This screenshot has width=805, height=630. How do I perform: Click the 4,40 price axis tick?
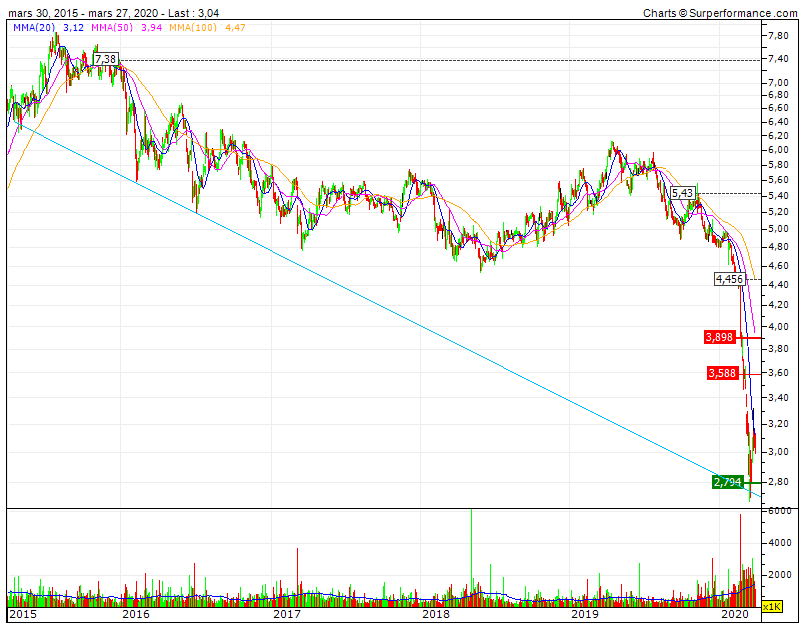coord(778,284)
